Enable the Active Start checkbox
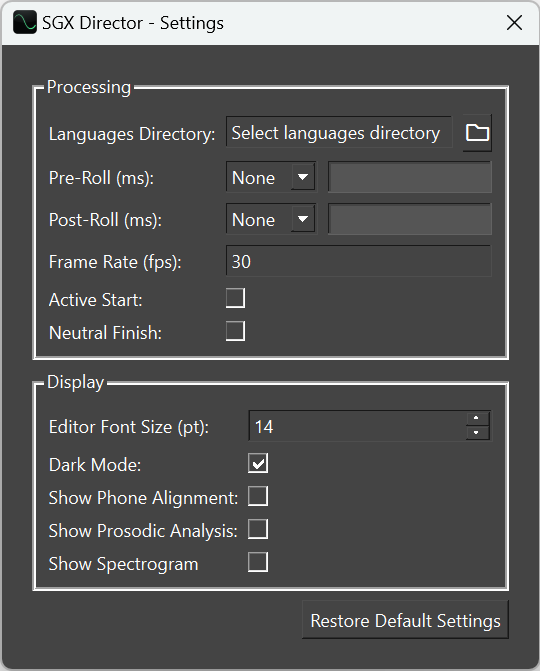This screenshot has width=540, height=671. [235, 298]
